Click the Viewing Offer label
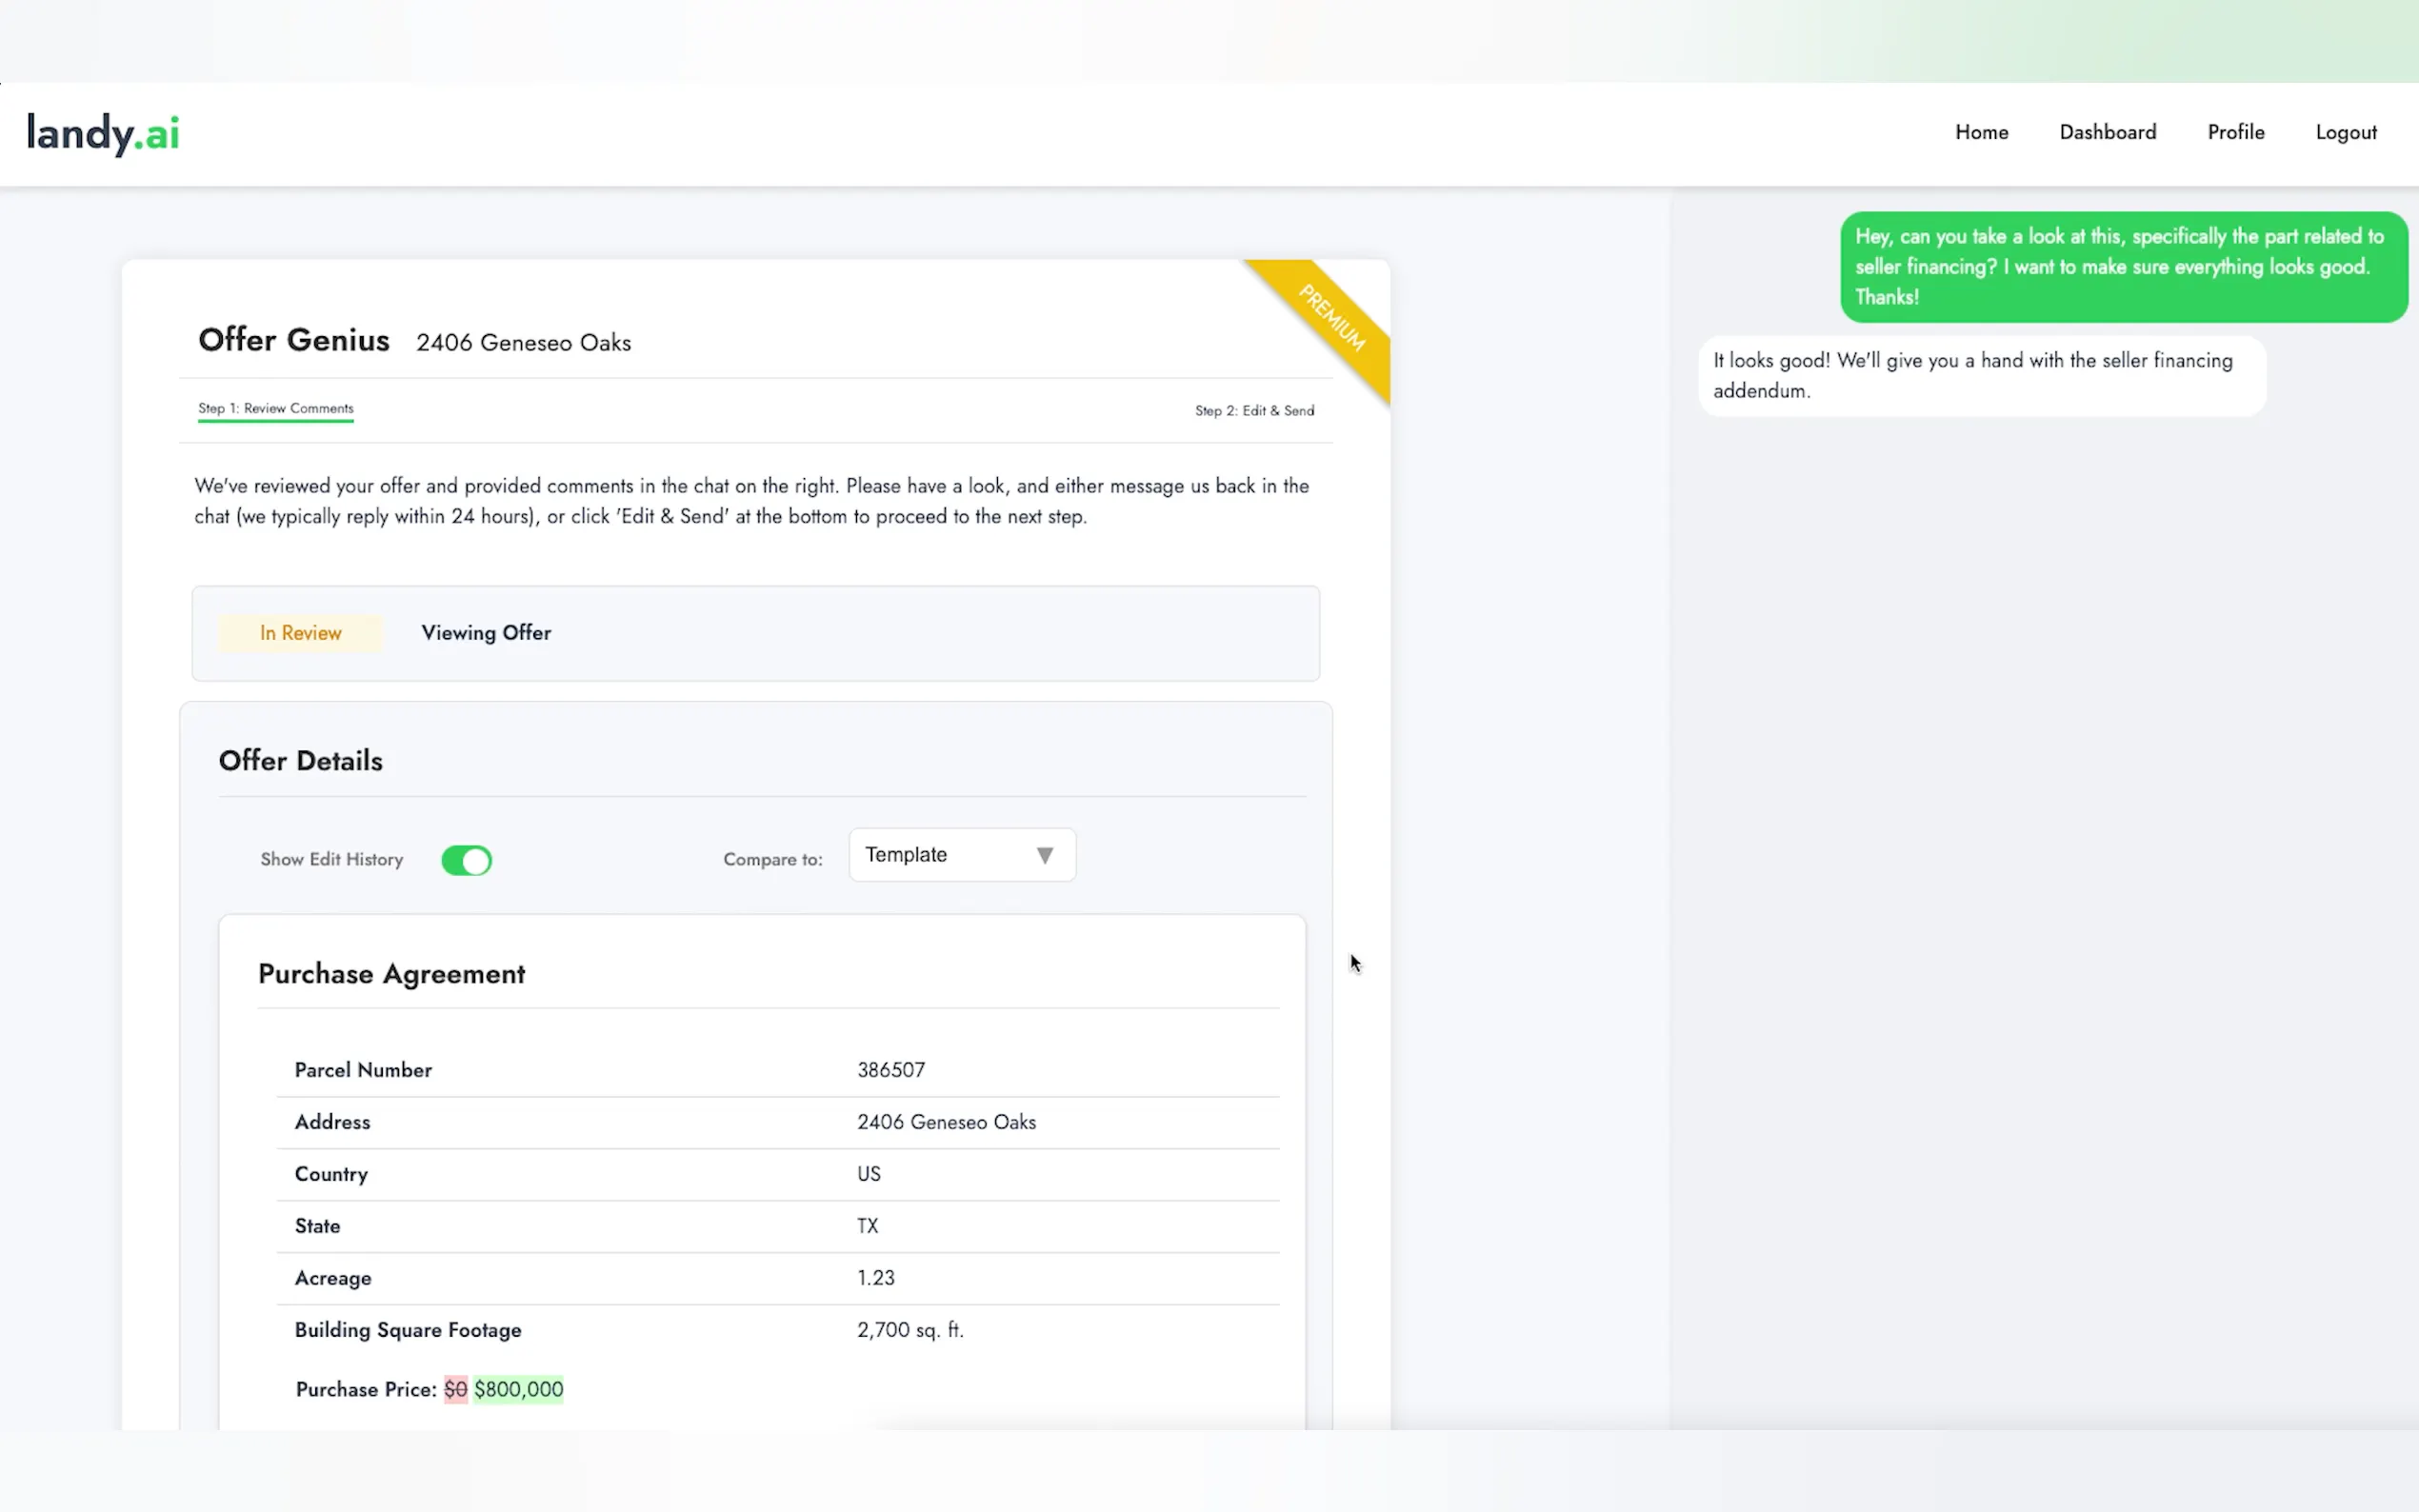Screen dimensions: 2419x1512 click(x=486, y=633)
